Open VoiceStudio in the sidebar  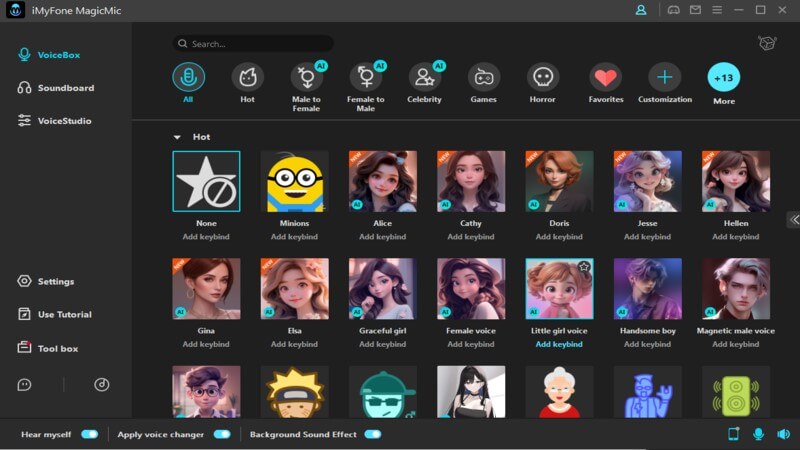tap(55, 121)
